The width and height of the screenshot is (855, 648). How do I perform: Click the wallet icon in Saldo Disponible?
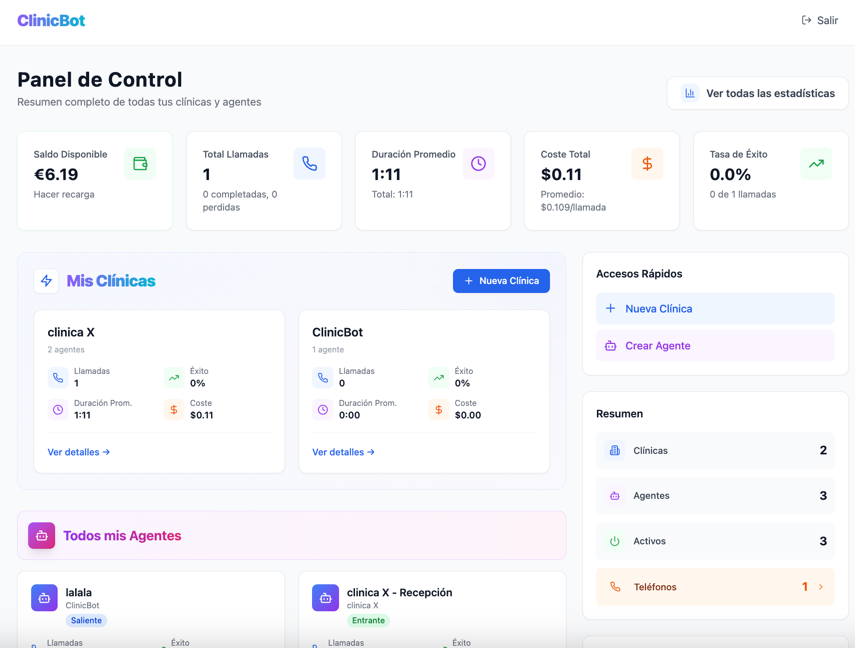click(x=140, y=164)
